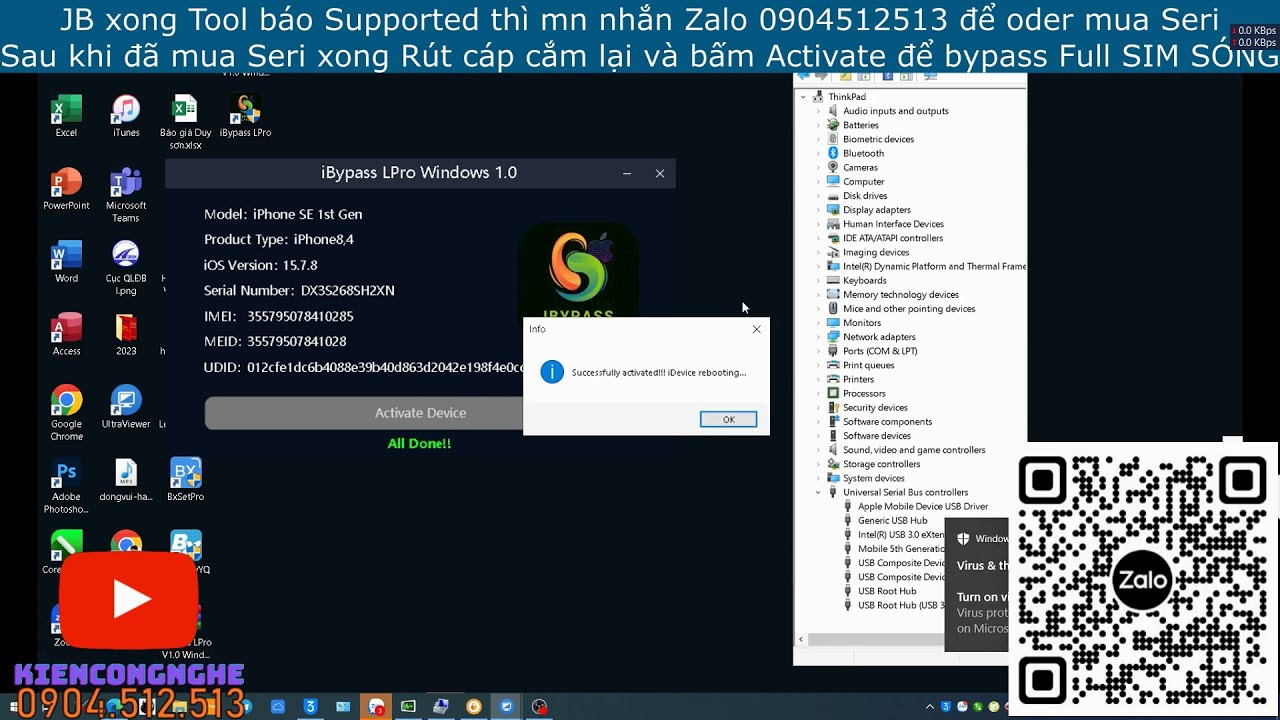Click the Processors category icon
The width and height of the screenshot is (1280, 720).
pyautogui.click(x=833, y=393)
